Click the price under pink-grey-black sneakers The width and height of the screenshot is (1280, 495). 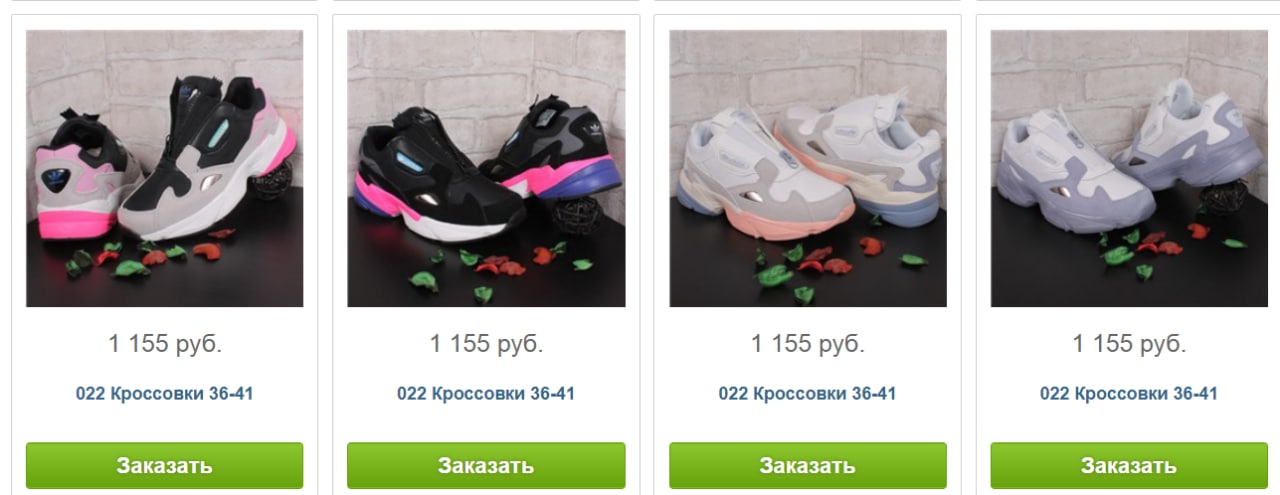(x=165, y=344)
